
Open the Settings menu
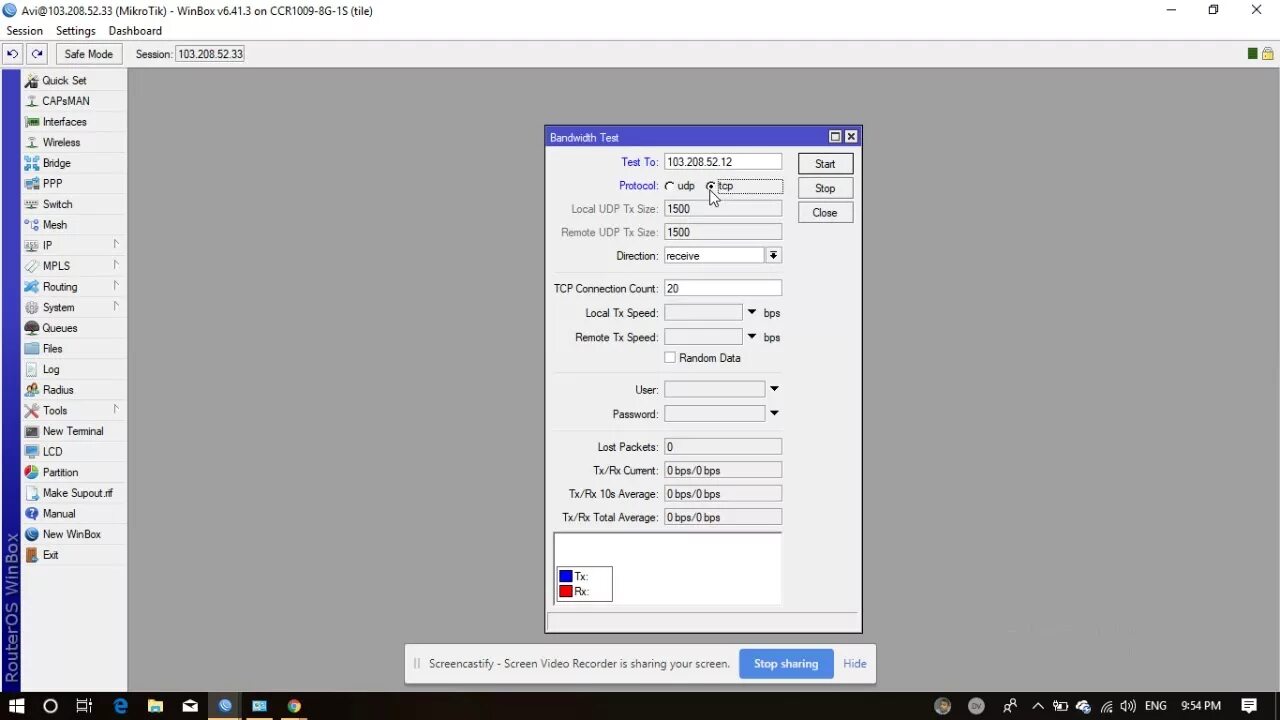coord(75,31)
